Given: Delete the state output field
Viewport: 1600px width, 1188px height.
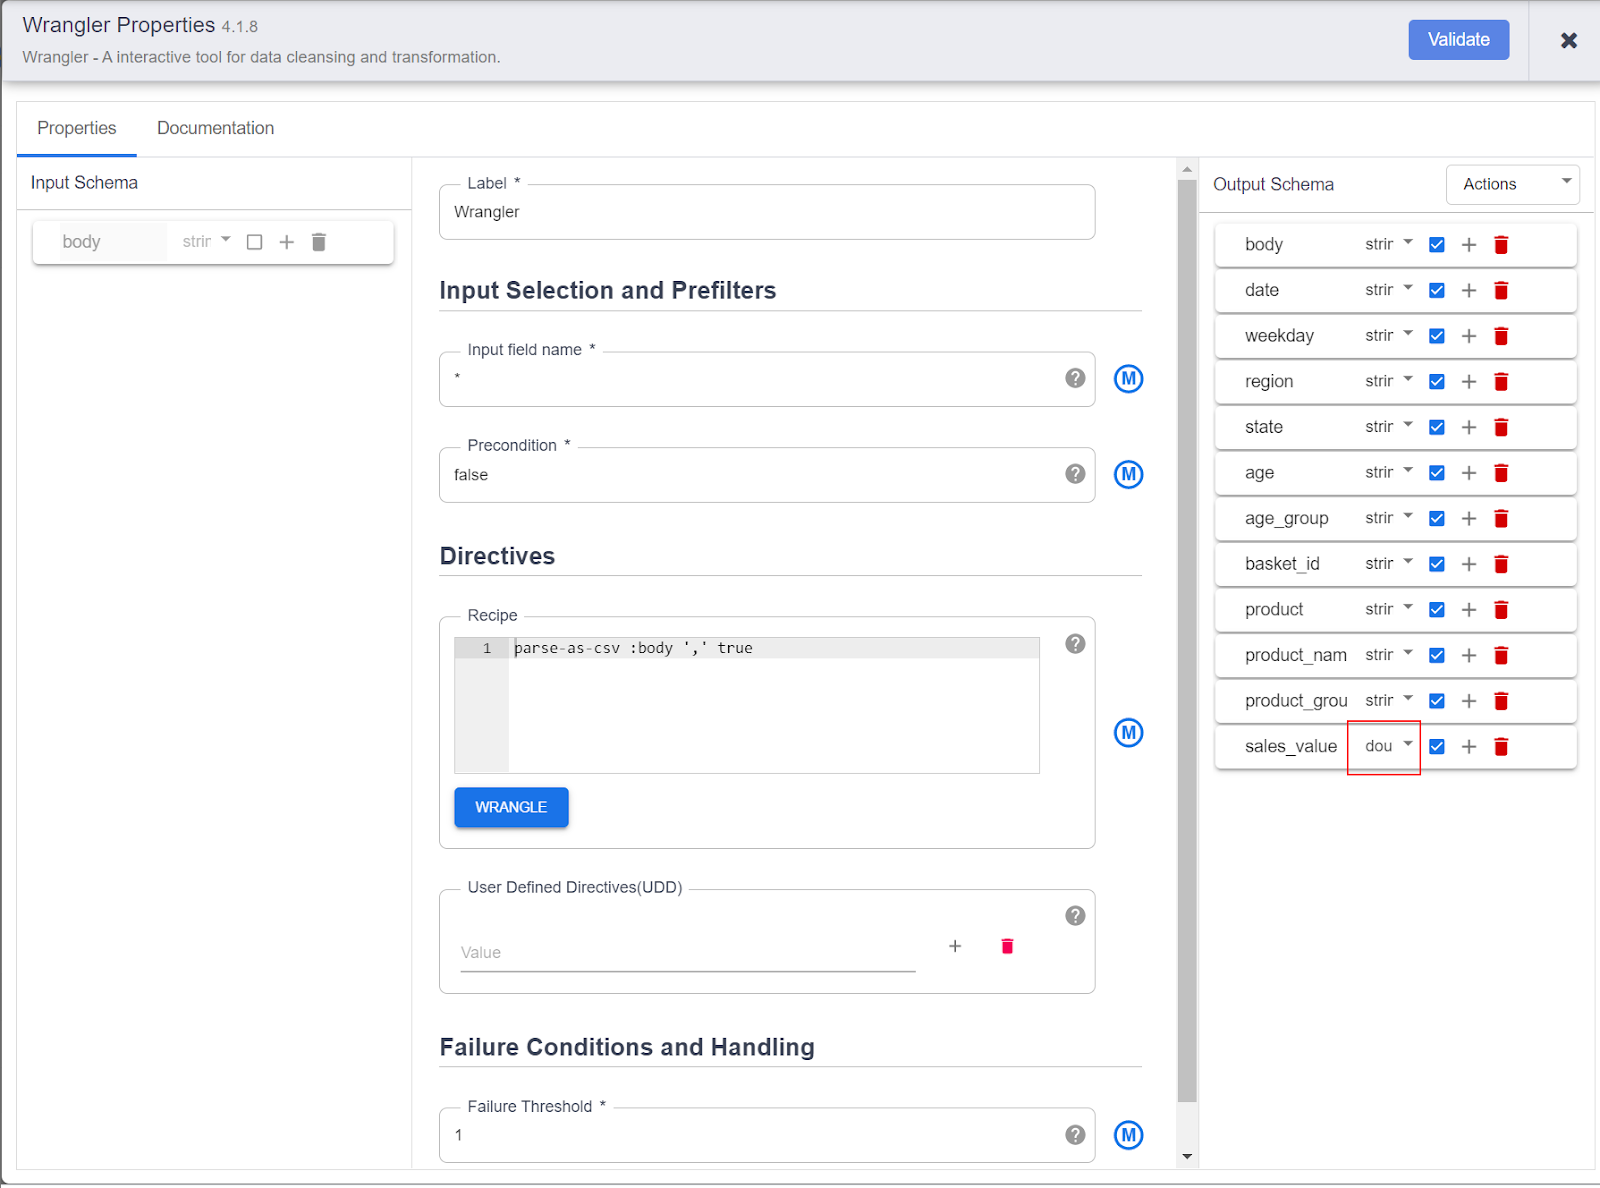Looking at the screenshot, I should point(1501,428).
